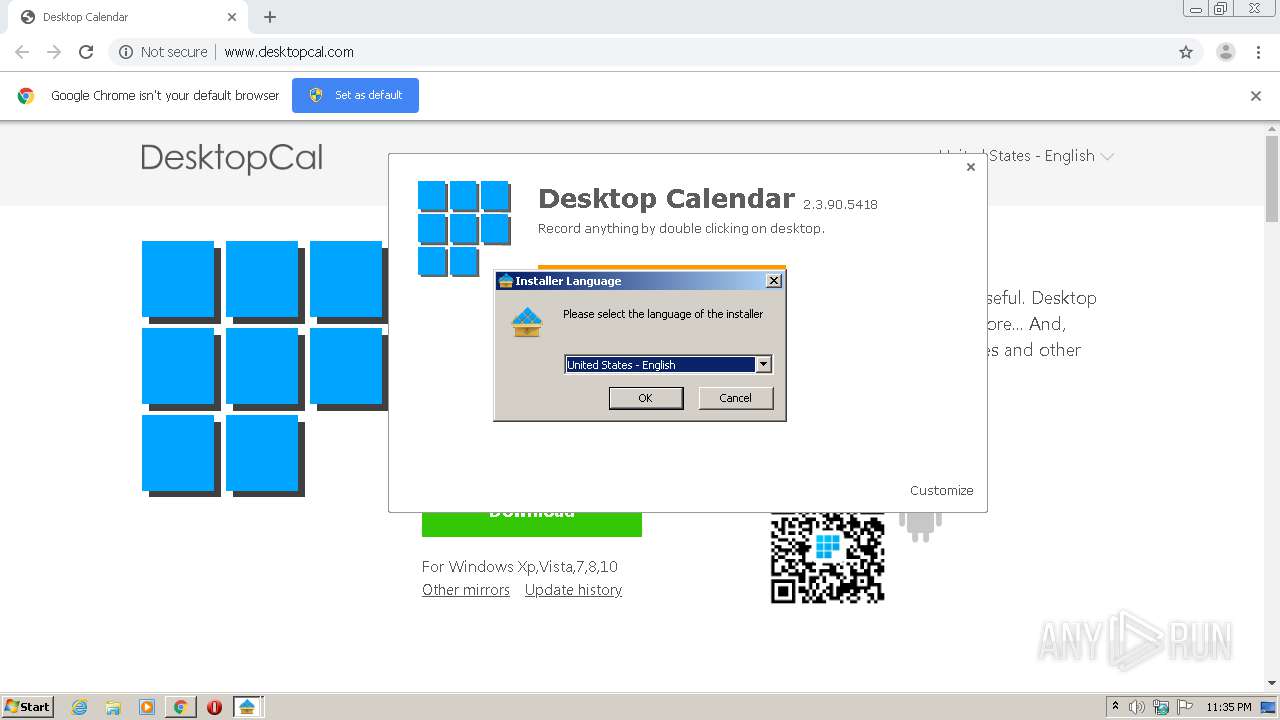The height and width of the screenshot is (720, 1280).
Task: Open the United States - English site language menu
Action: [x=1027, y=156]
